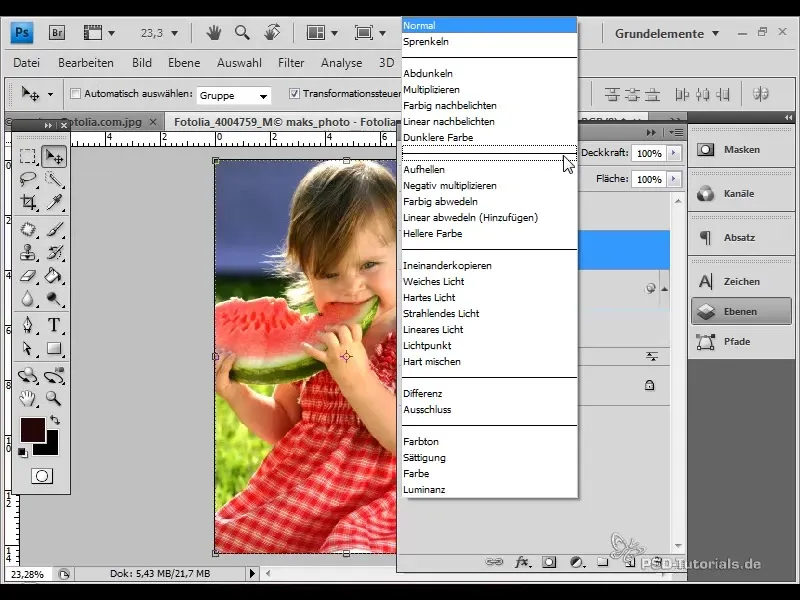Launch Bridge with the Br icon

tap(57, 33)
